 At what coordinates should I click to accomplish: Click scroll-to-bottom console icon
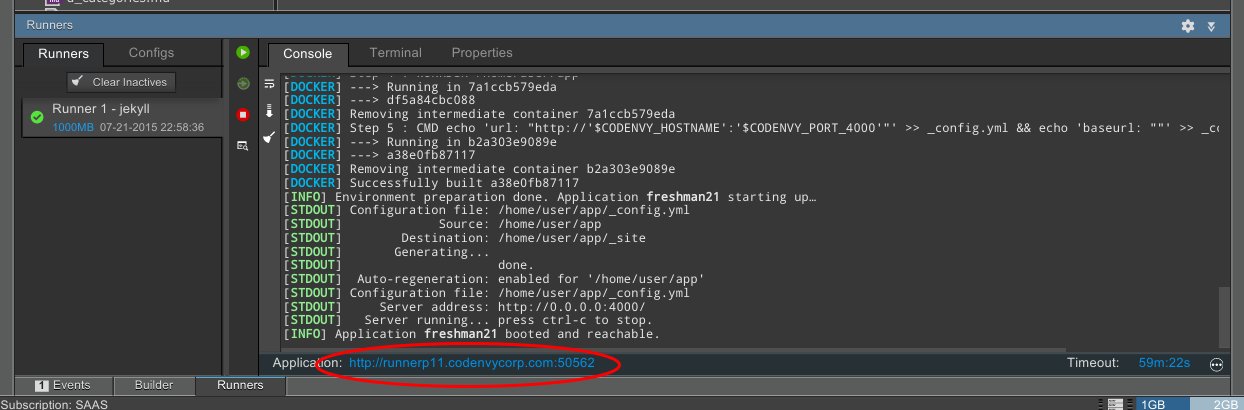click(x=269, y=111)
